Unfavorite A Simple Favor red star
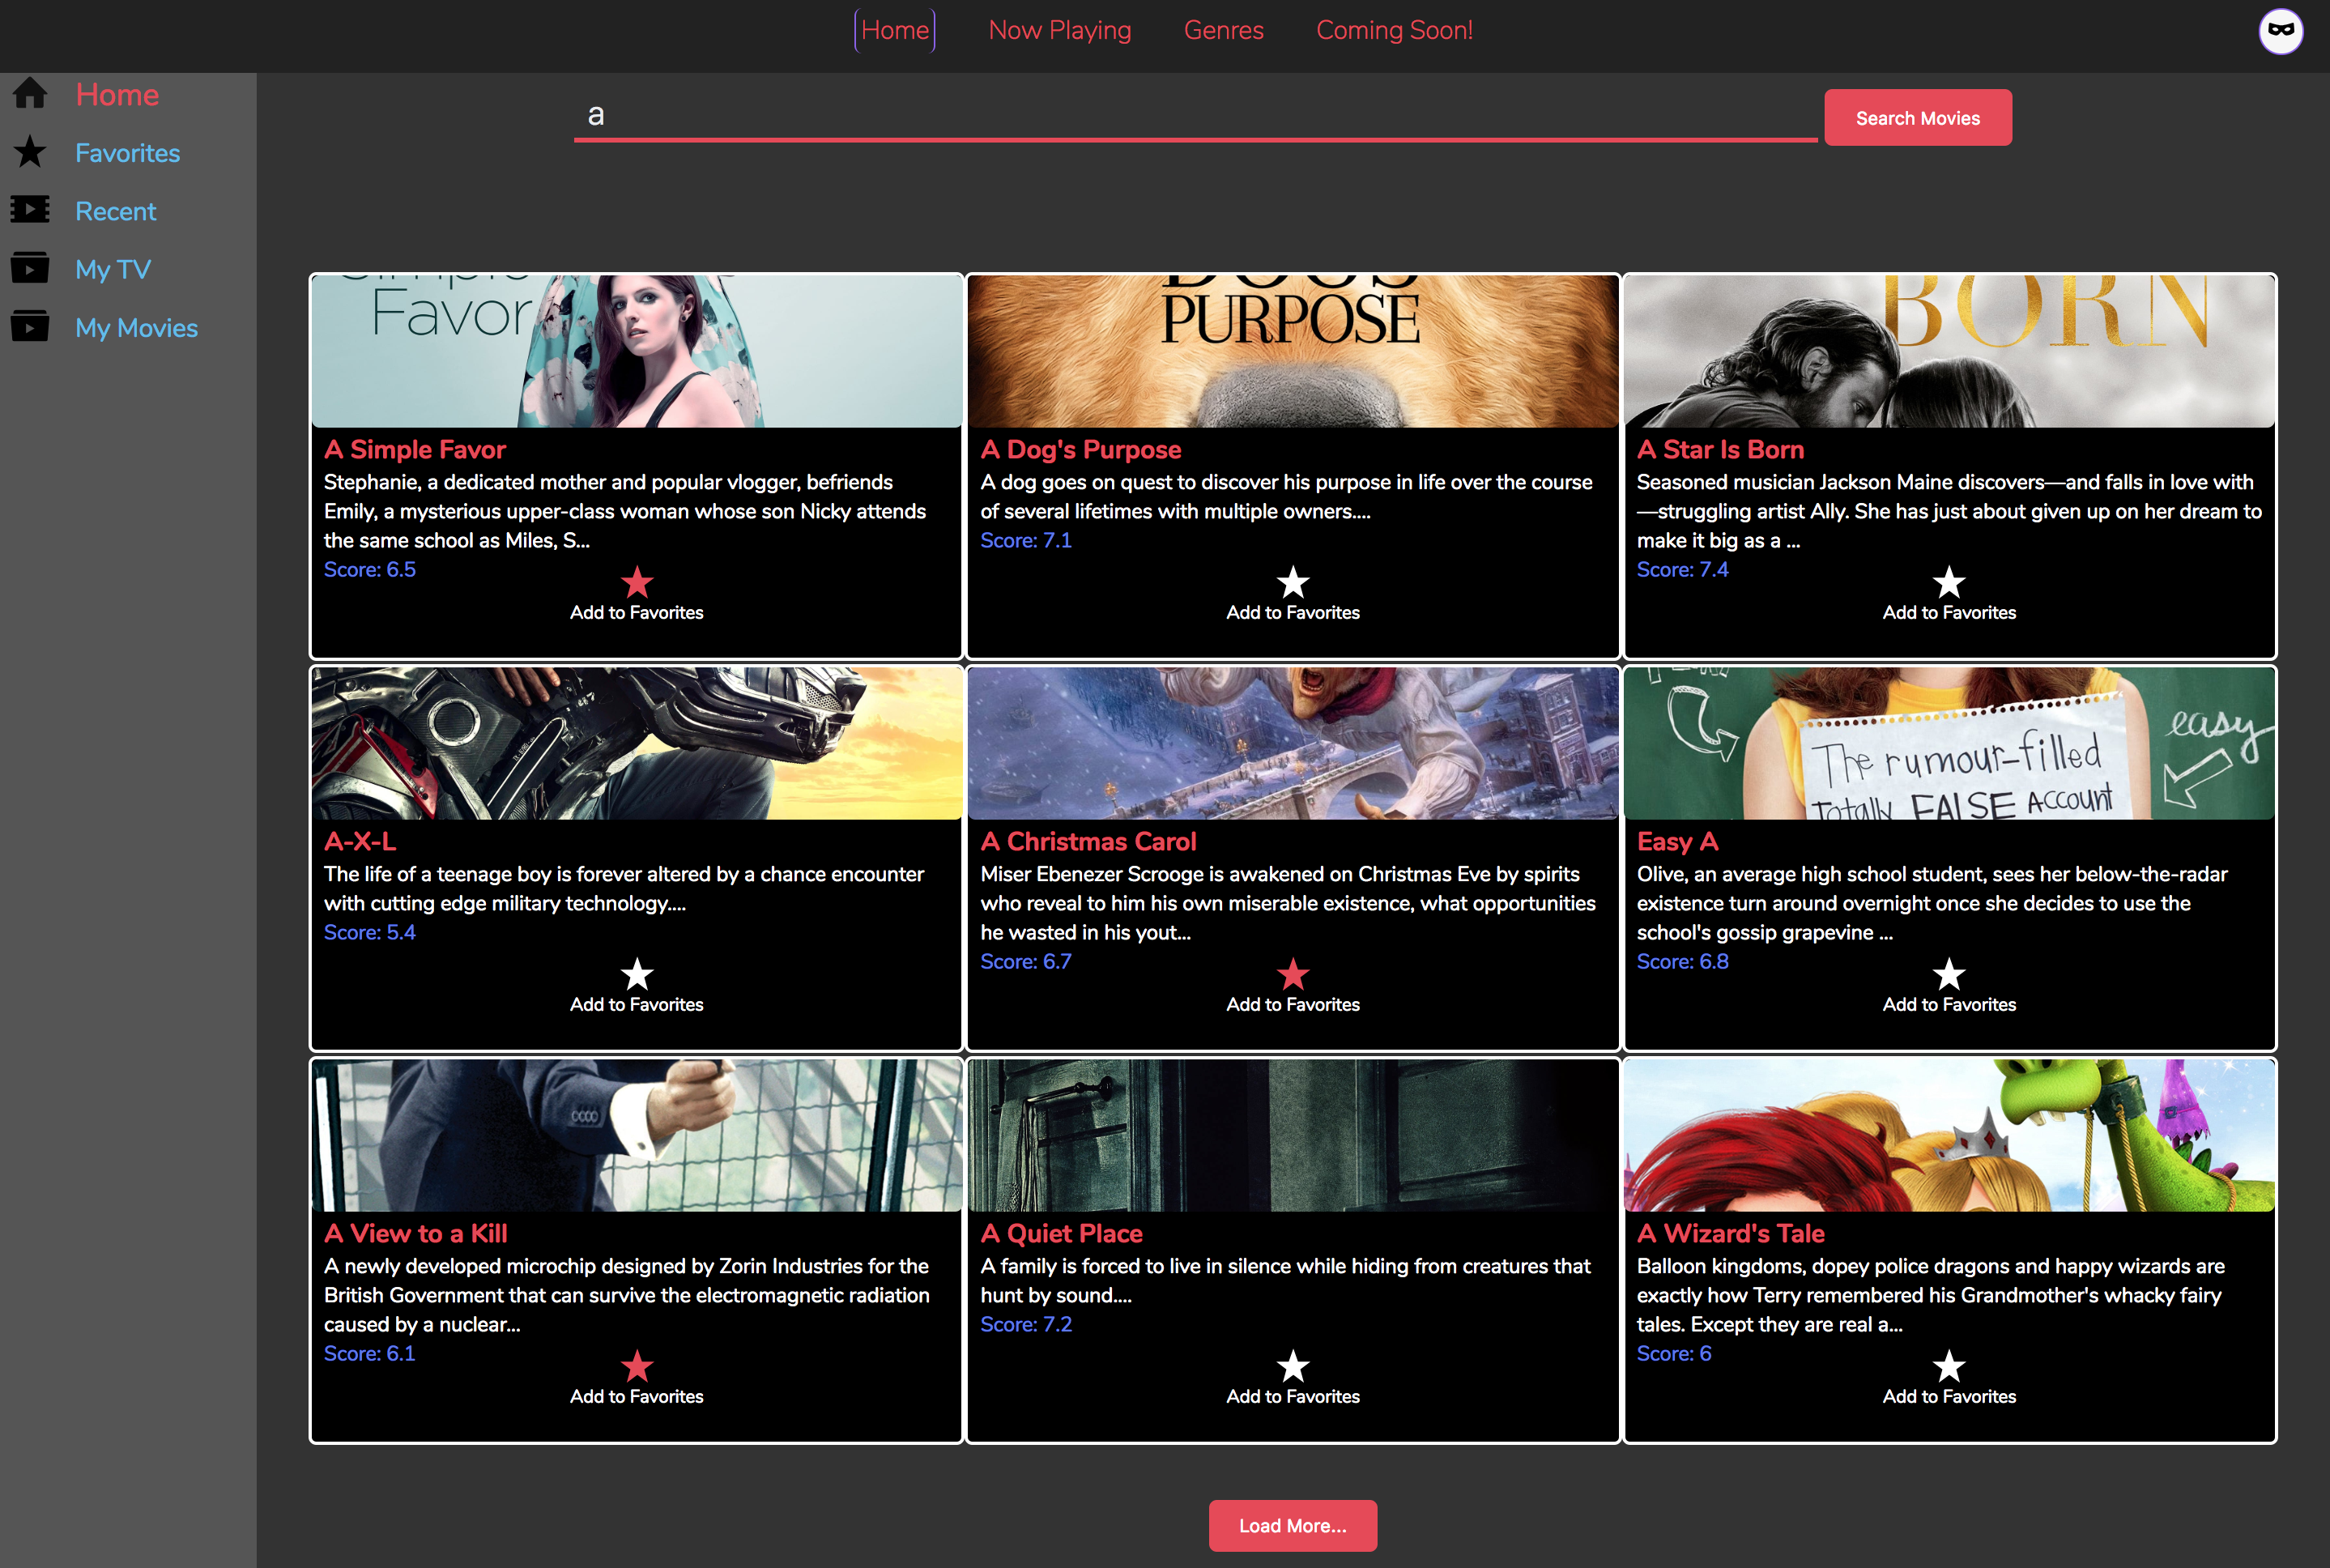Viewport: 2330px width, 1568px height. coord(636,582)
